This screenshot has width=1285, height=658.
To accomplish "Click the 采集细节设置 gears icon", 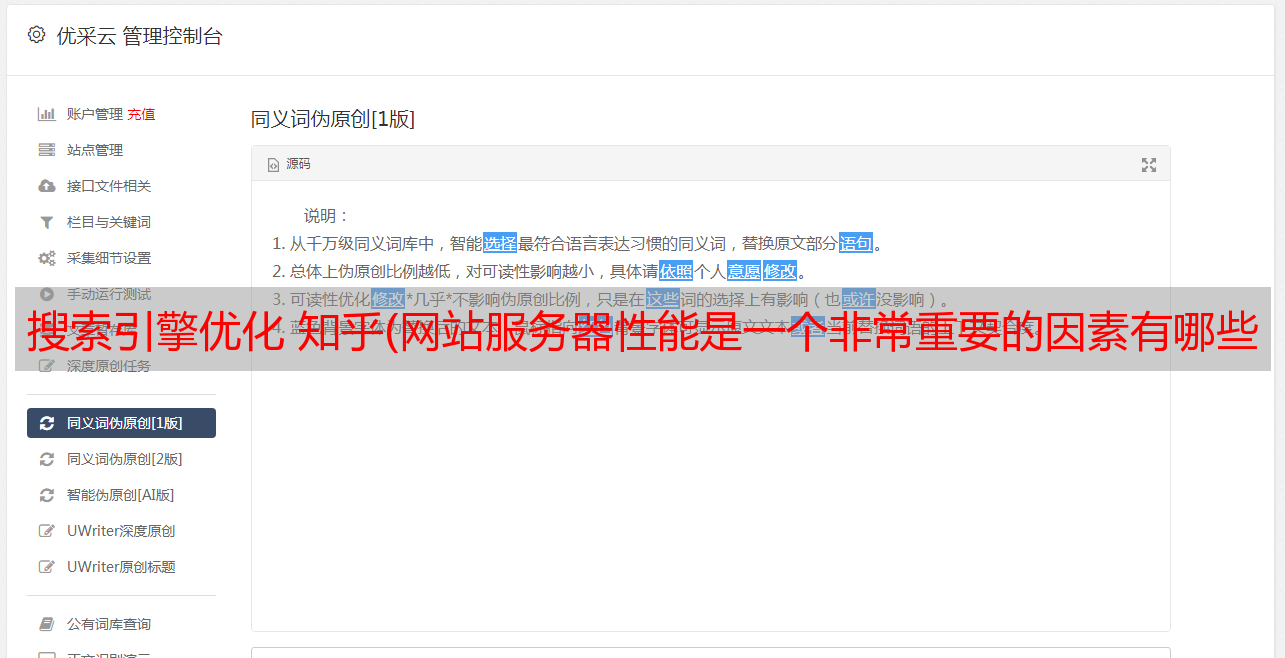I will pos(46,258).
